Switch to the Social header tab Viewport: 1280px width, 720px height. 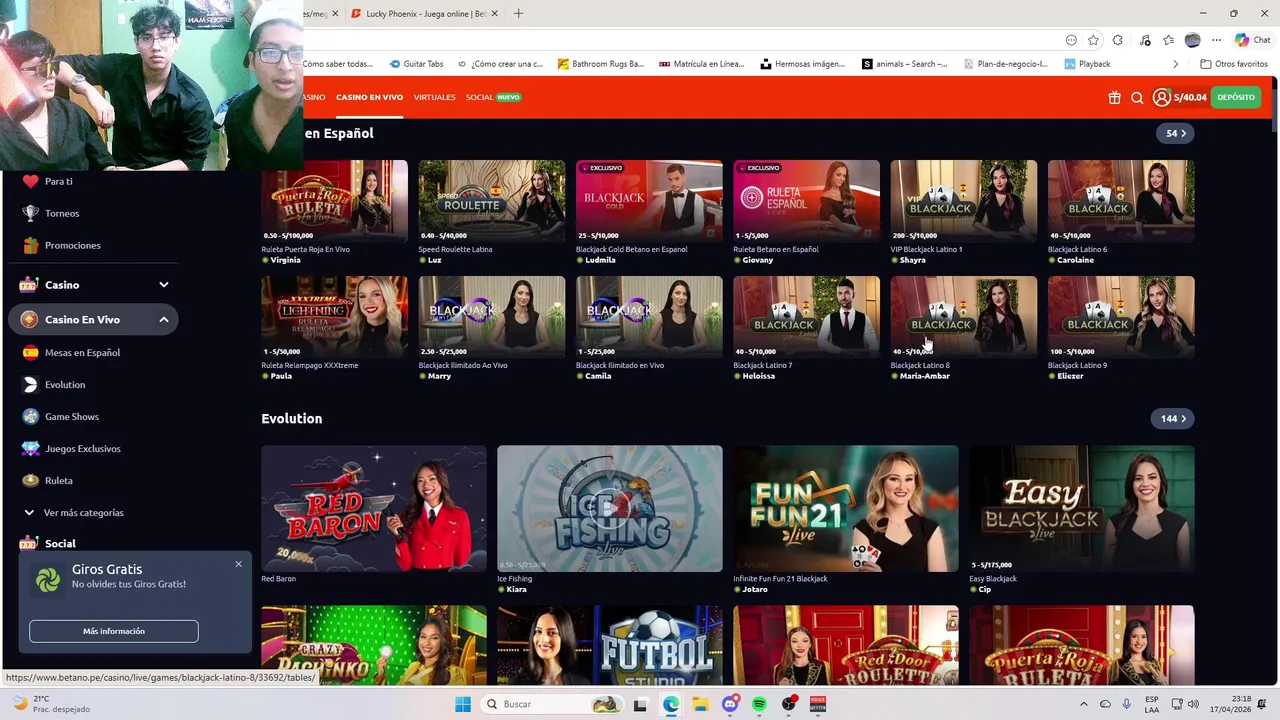point(493,97)
